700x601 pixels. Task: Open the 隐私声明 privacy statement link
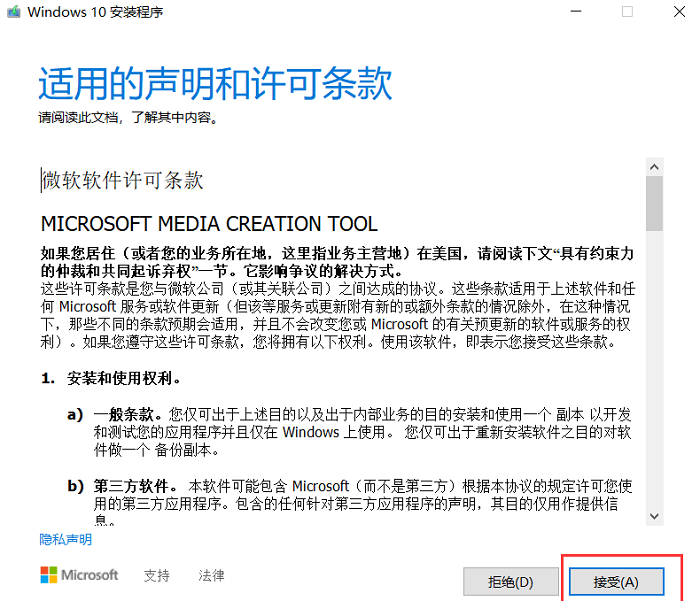(x=66, y=539)
